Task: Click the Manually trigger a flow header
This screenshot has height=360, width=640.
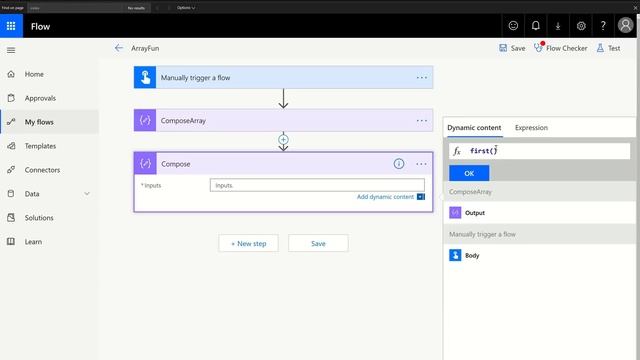Action: 283,78
